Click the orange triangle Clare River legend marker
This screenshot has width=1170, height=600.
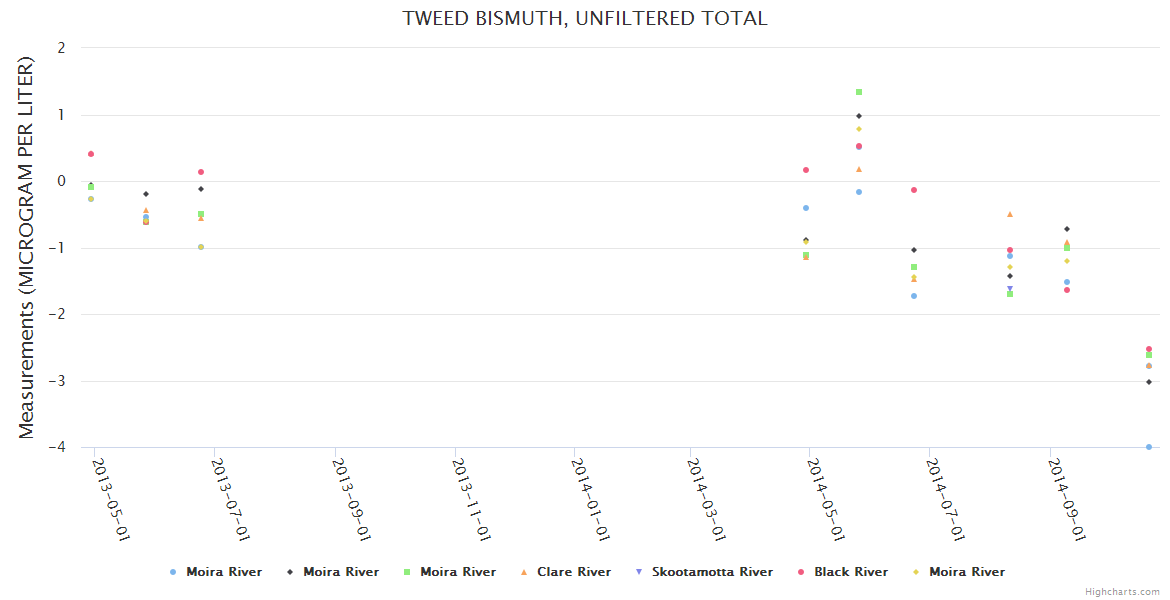coord(524,572)
